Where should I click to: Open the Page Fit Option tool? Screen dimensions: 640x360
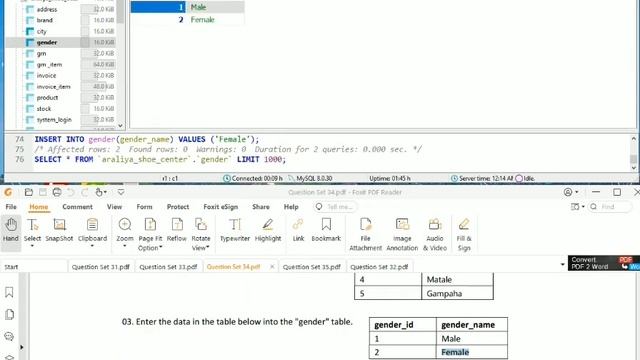click(x=150, y=234)
